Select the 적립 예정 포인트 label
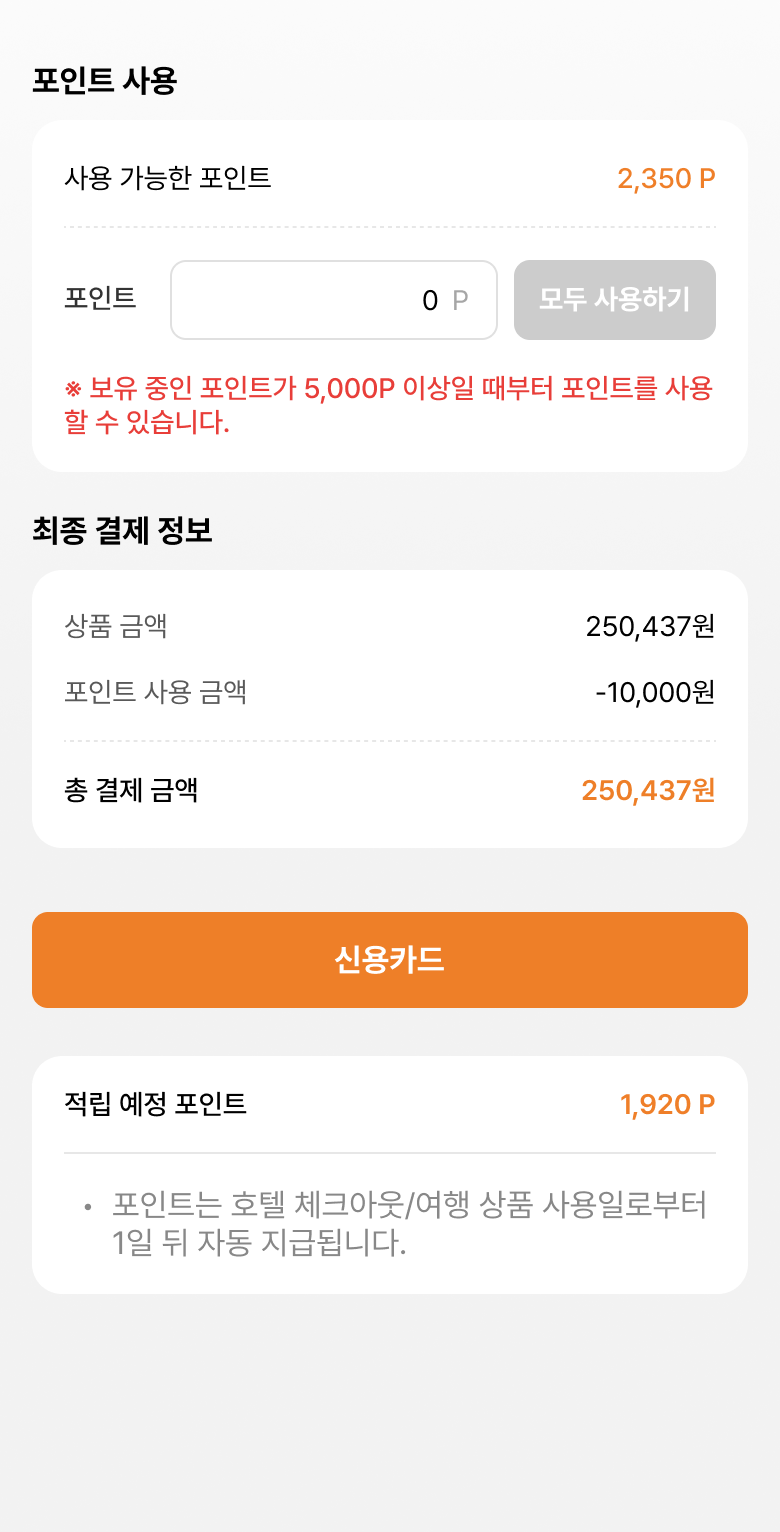This screenshot has width=780, height=1532. pyautogui.click(x=155, y=1104)
